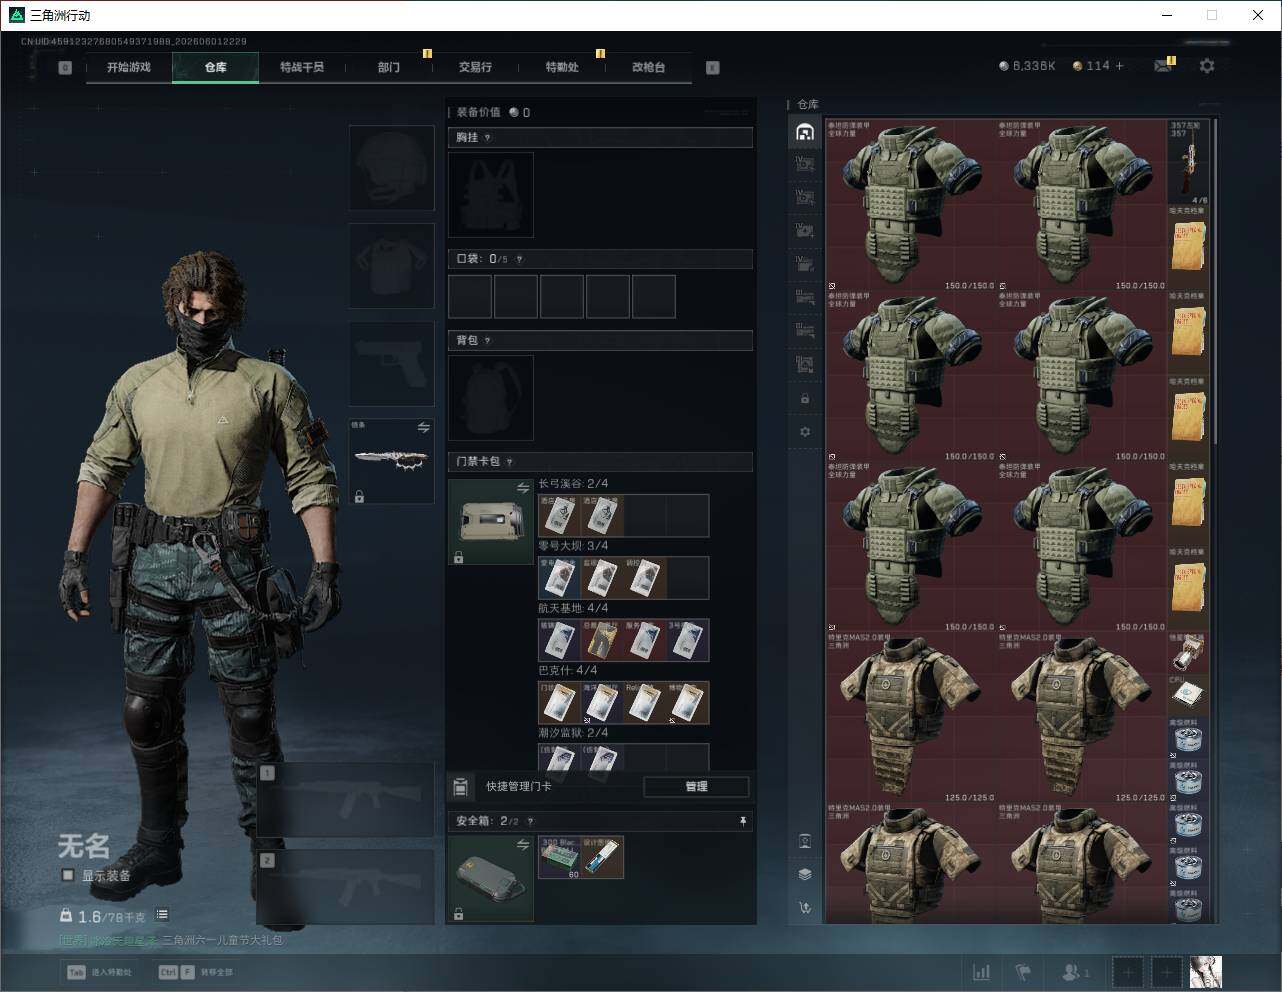Image resolution: width=1282 pixels, height=992 pixels.
Task: Click the Tab 进入特勤处 shortcut button
Action: 99,972
